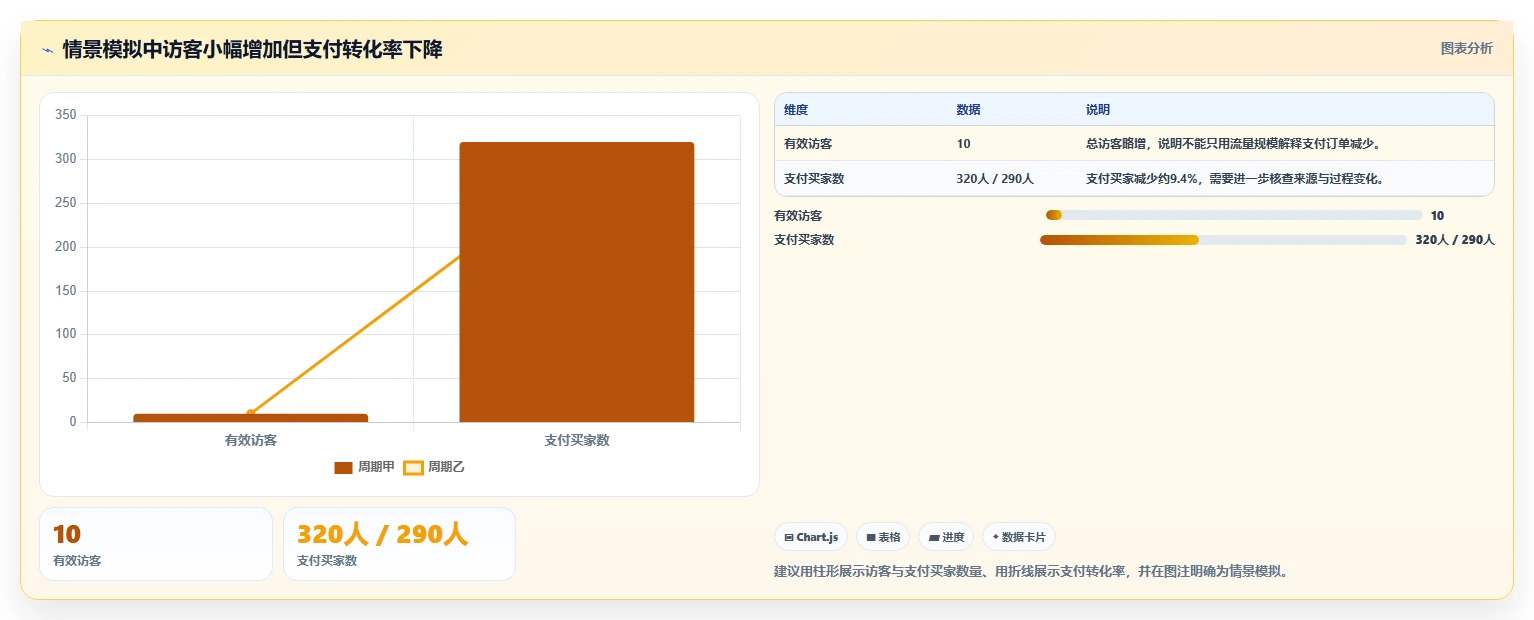1534x620 pixels.
Task: Click the 有效访客 progress bar
Action: click(1234, 215)
